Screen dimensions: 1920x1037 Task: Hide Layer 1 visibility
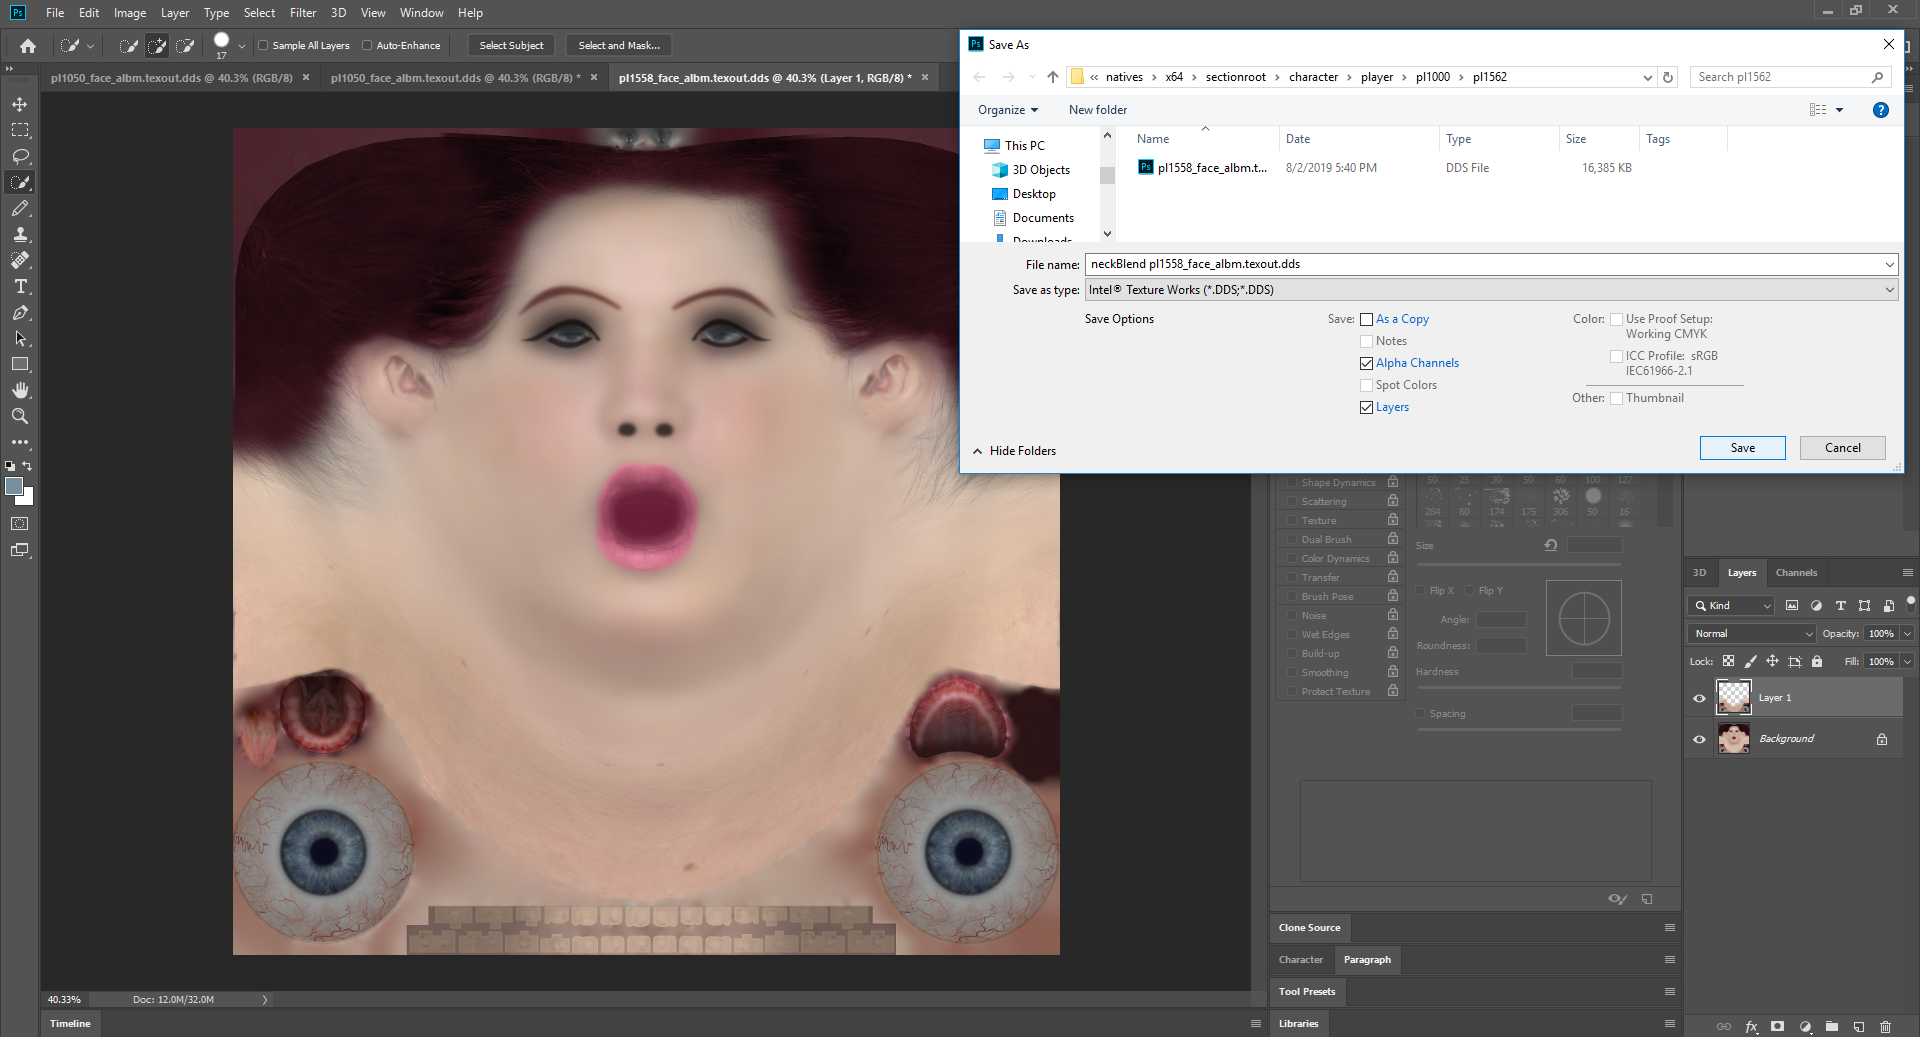click(1699, 698)
